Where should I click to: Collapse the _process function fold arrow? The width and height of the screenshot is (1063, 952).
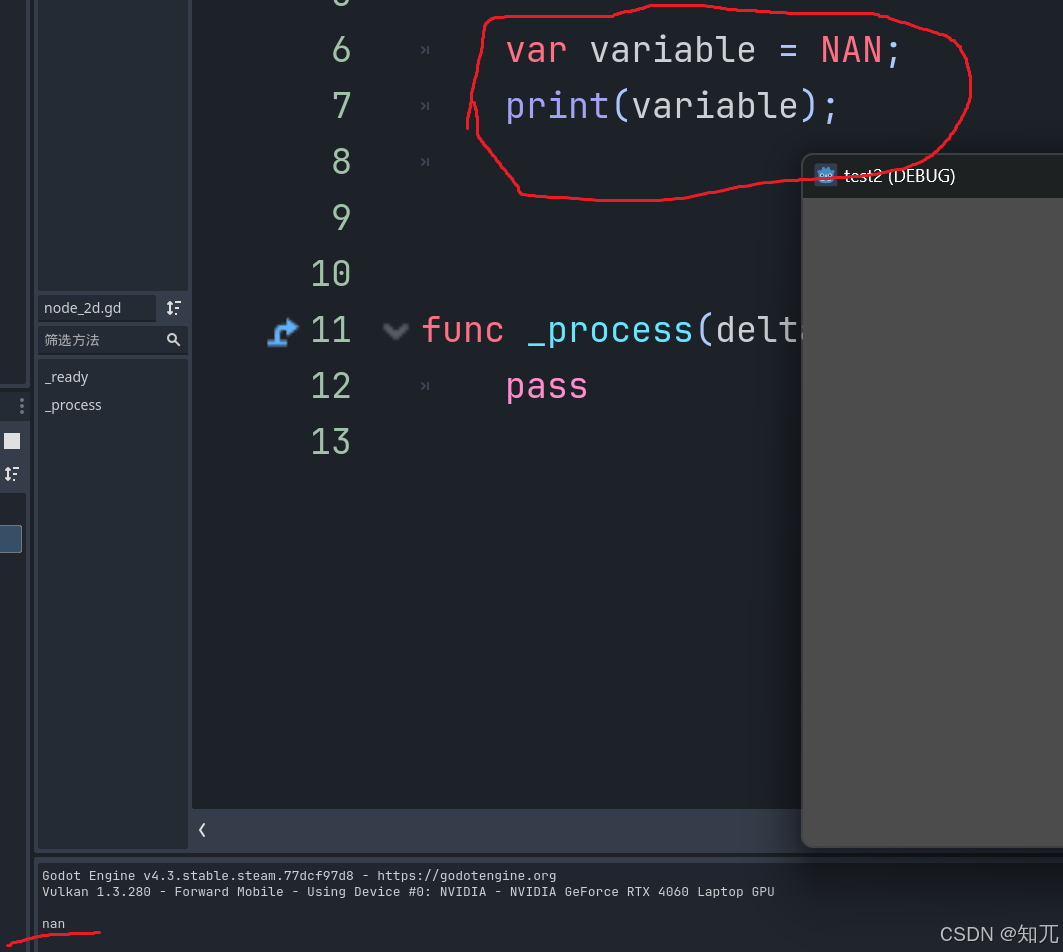tap(394, 329)
